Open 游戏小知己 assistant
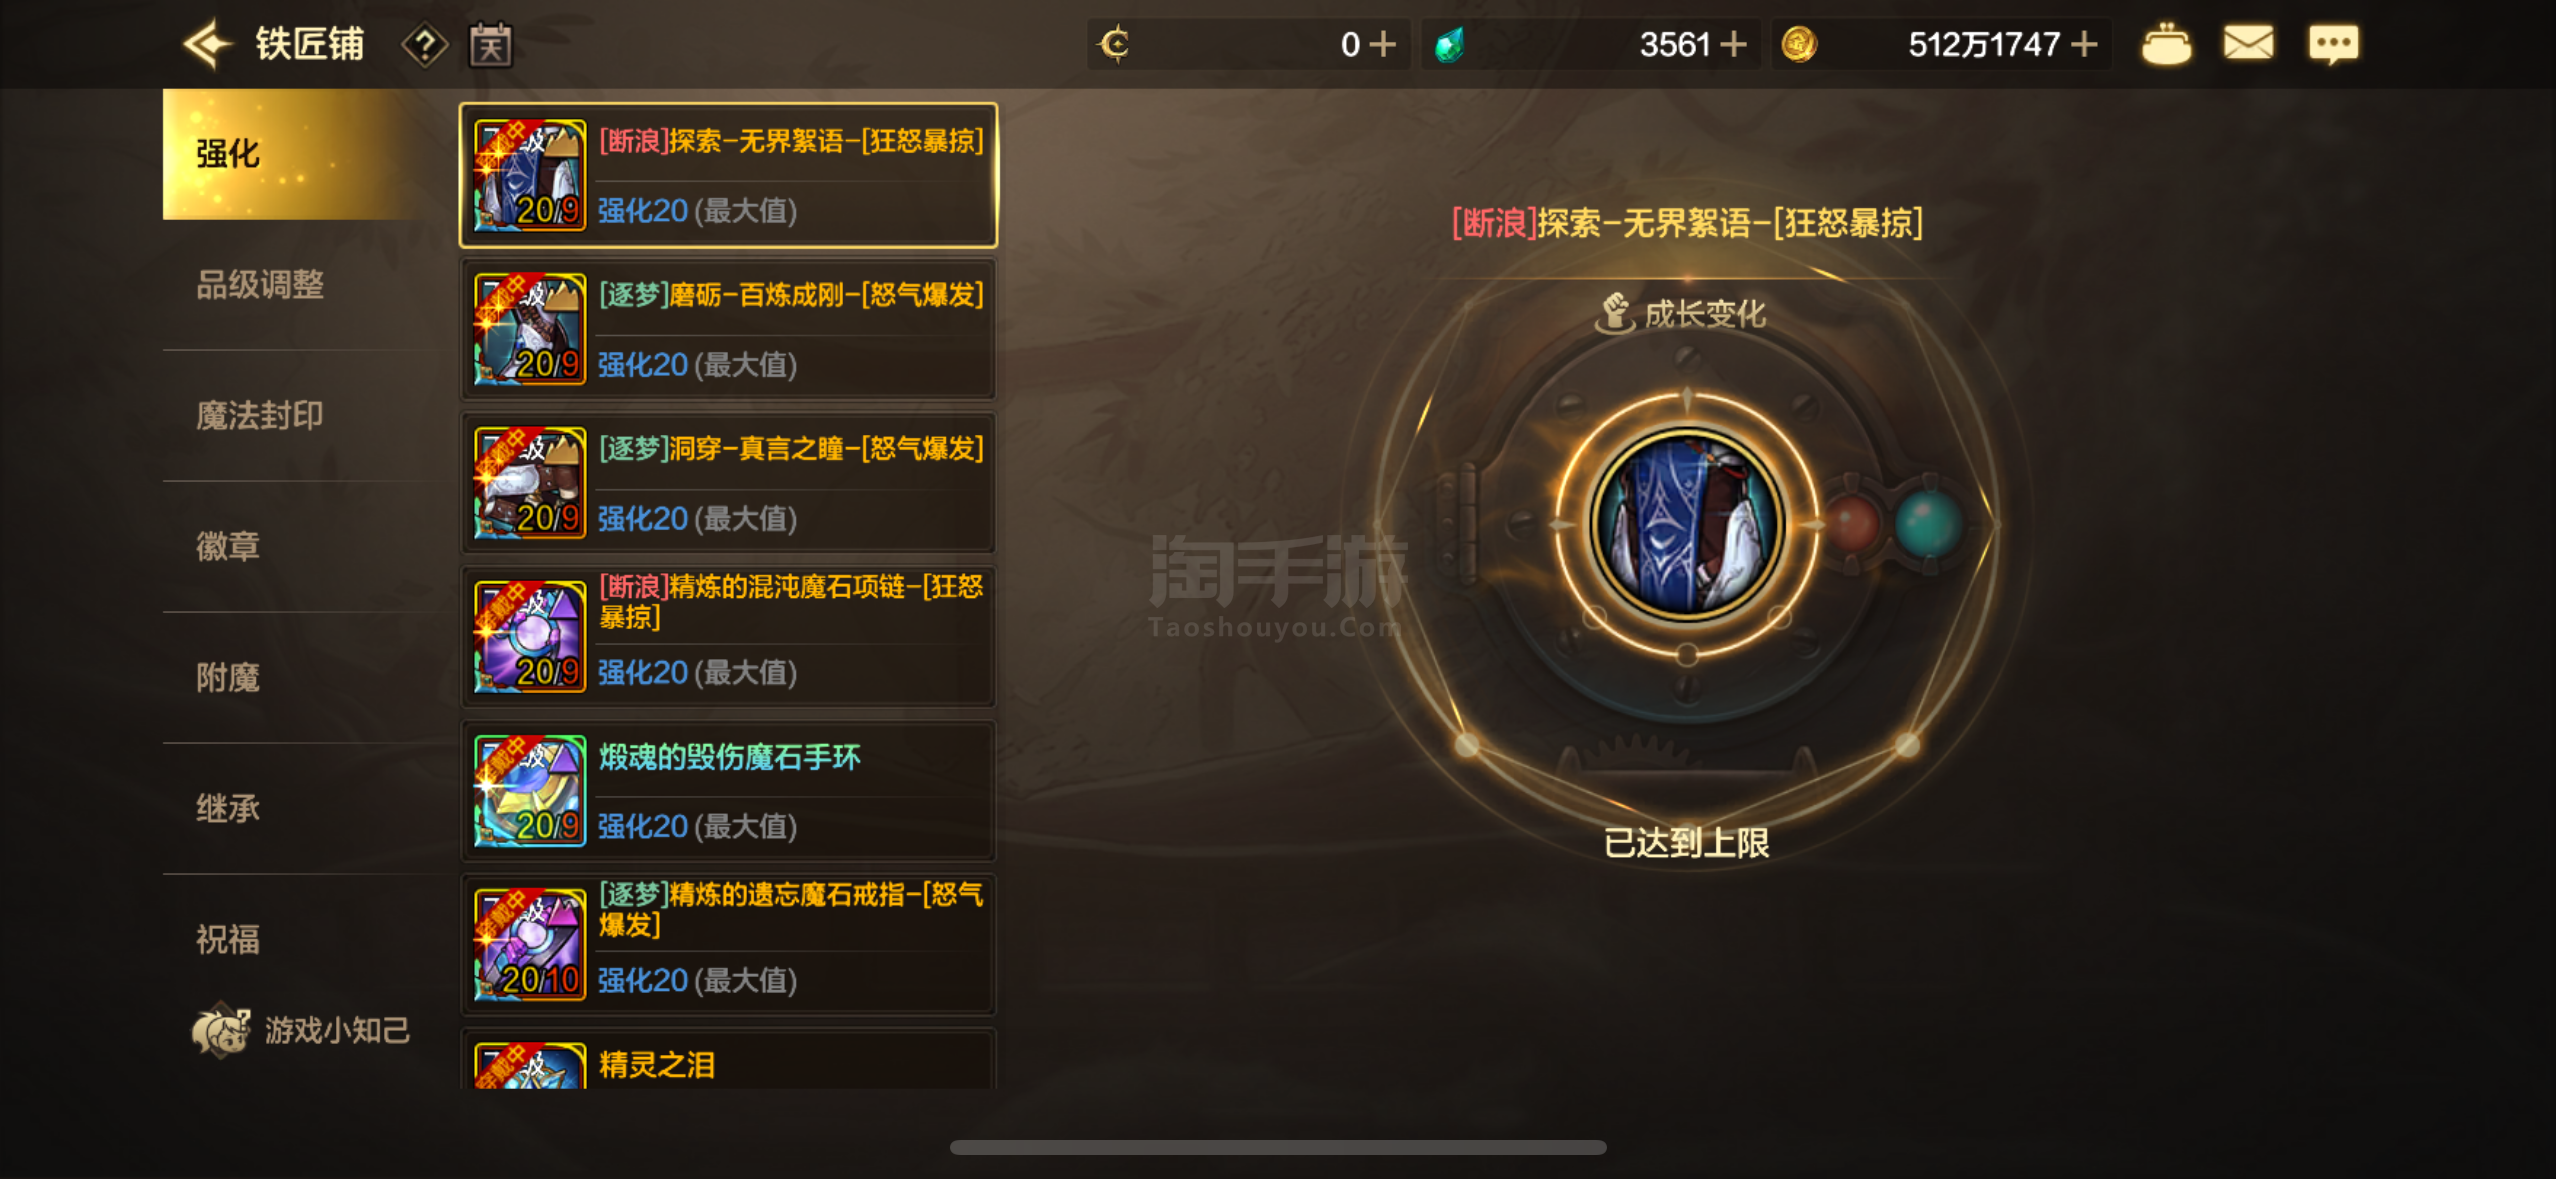This screenshot has height=1179, width=2556. tap(301, 1031)
